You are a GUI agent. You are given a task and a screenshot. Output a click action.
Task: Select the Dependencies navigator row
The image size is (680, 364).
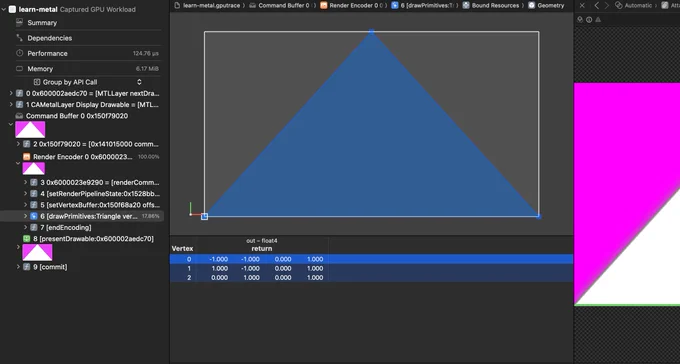[87, 38]
